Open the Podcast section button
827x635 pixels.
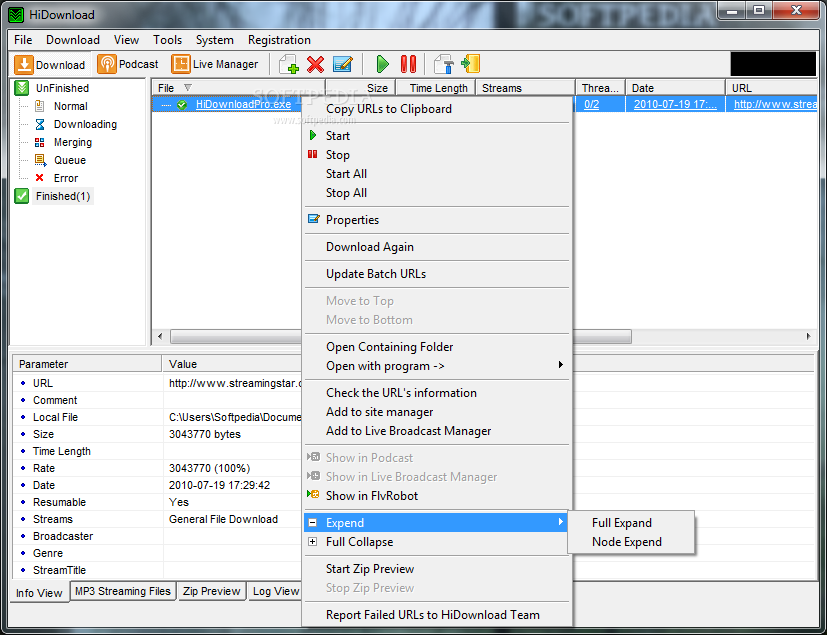click(128, 64)
